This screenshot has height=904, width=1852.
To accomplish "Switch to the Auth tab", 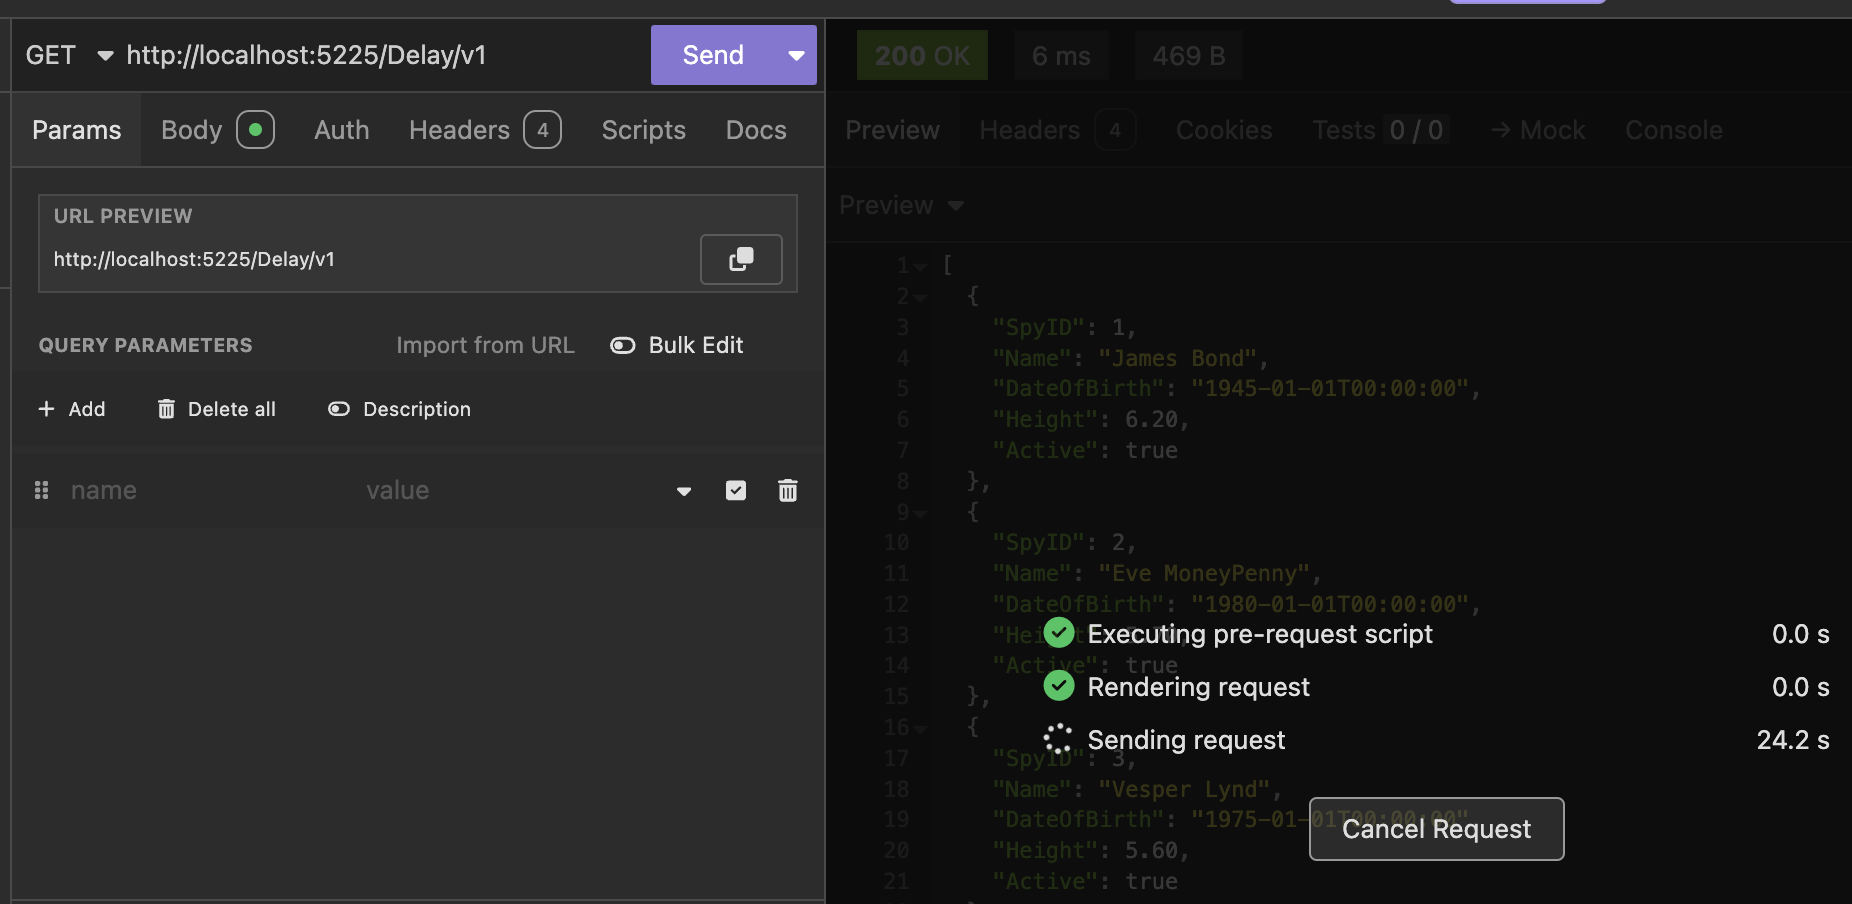I will pos(341,130).
